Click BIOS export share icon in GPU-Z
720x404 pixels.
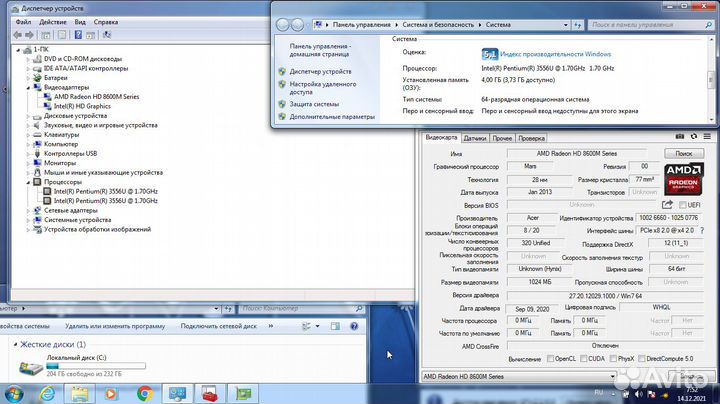pyautogui.click(x=667, y=204)
